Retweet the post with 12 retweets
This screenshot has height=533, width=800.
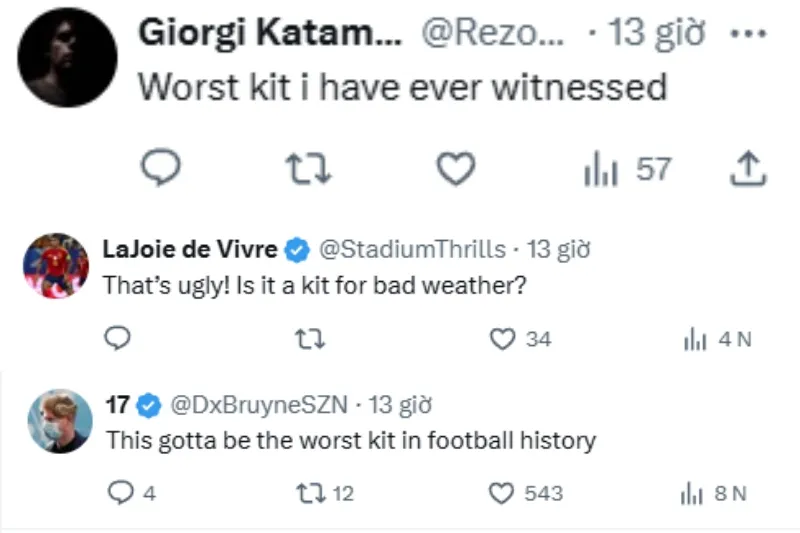click(324, 493)
